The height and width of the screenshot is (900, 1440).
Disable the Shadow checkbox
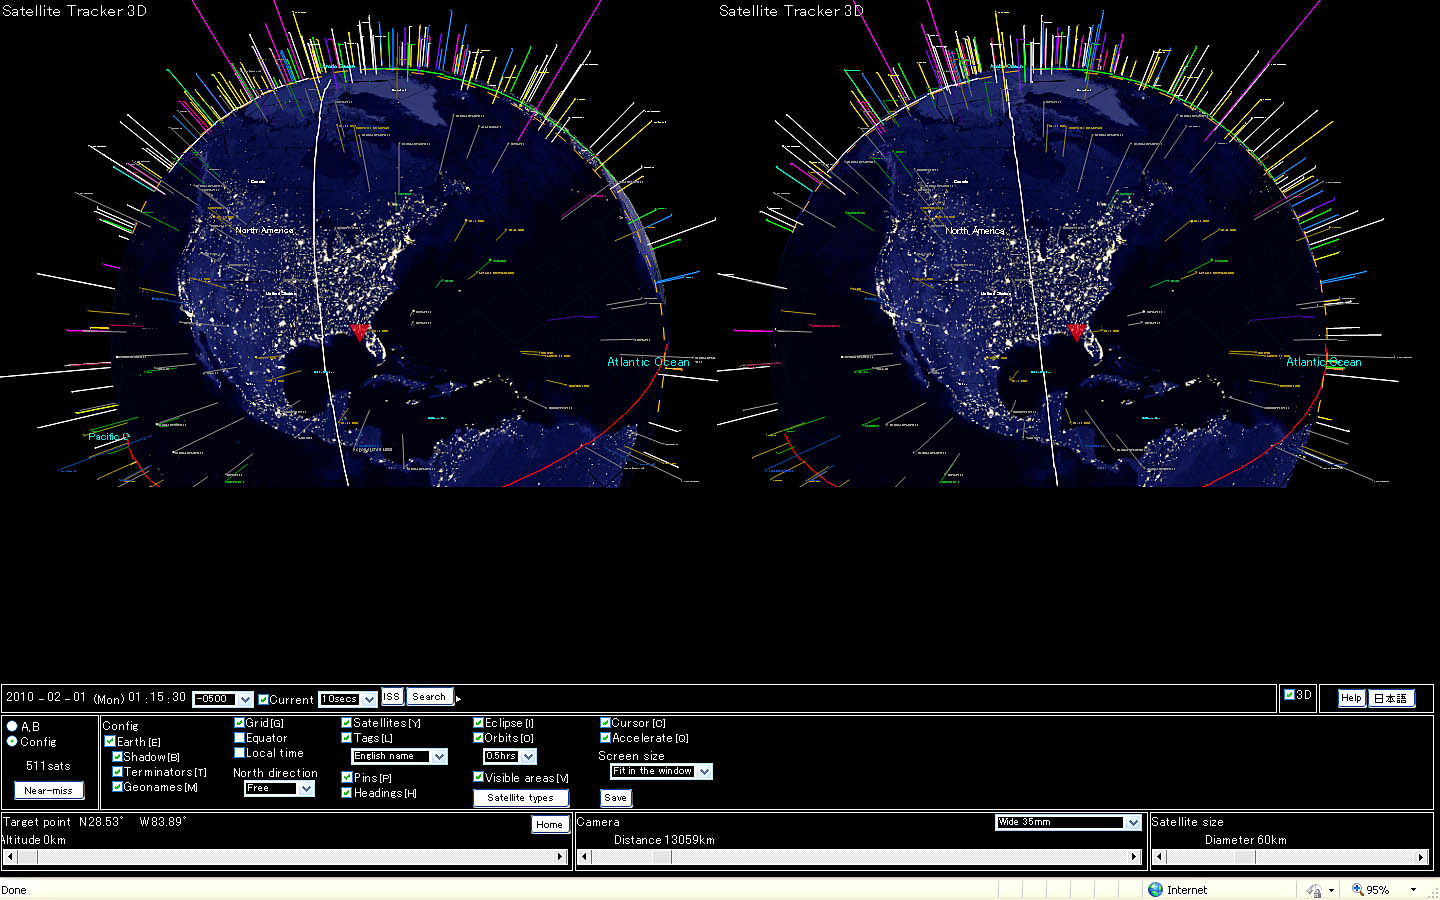tap(117, 757)
